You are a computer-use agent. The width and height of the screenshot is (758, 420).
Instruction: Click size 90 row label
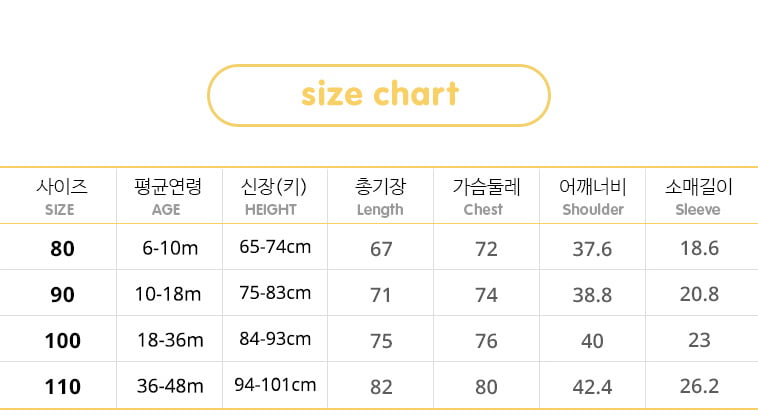[62, 295]
